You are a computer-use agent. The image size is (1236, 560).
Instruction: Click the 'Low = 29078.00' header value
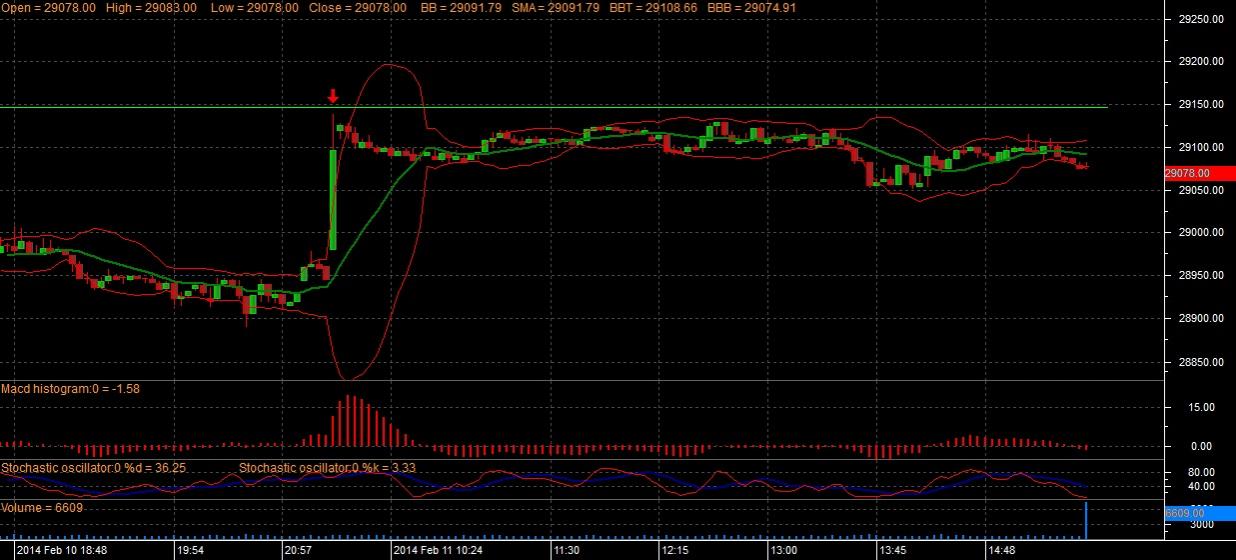pos(254,7)
